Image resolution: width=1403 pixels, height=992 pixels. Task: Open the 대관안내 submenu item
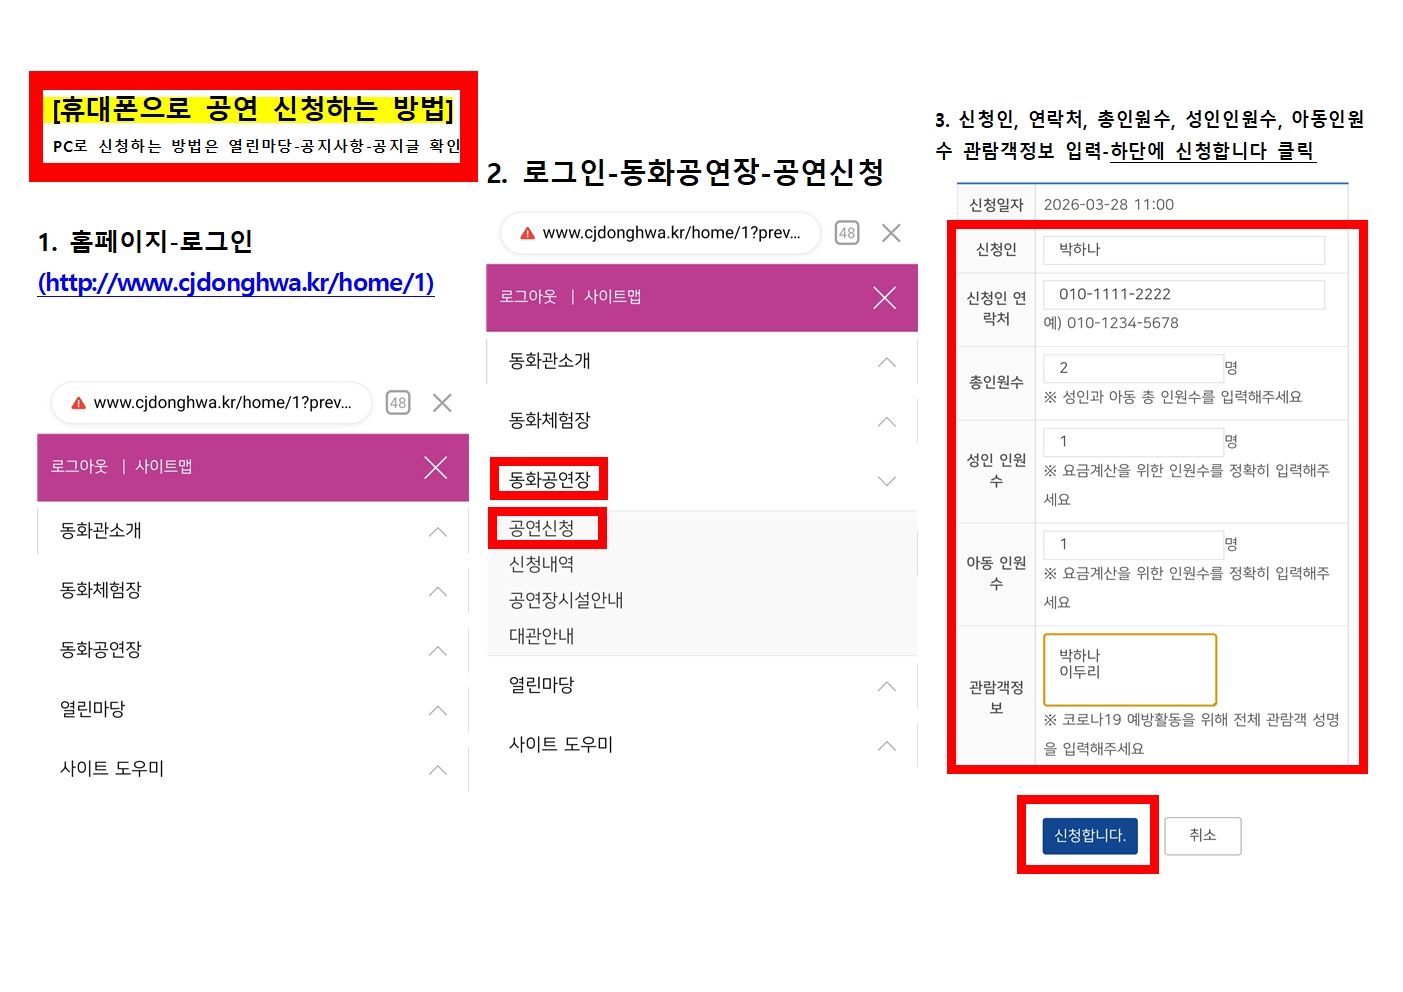pos(542,636)
